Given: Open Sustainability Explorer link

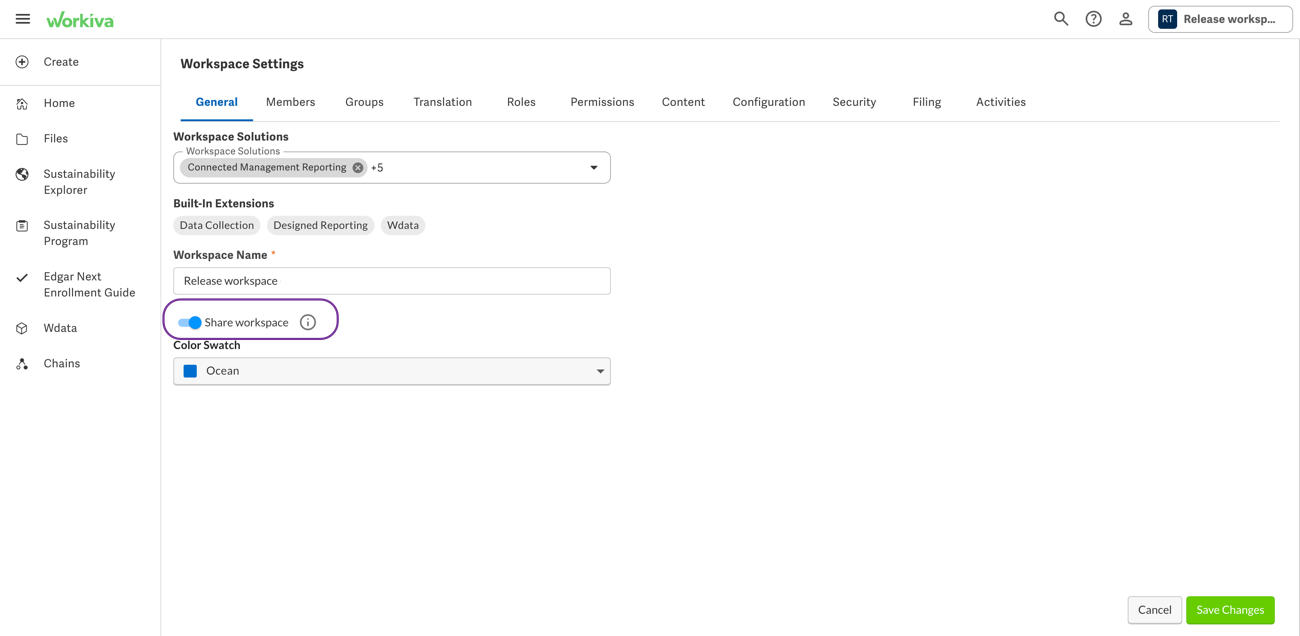Looking at the screenshot, I should 80,182.
